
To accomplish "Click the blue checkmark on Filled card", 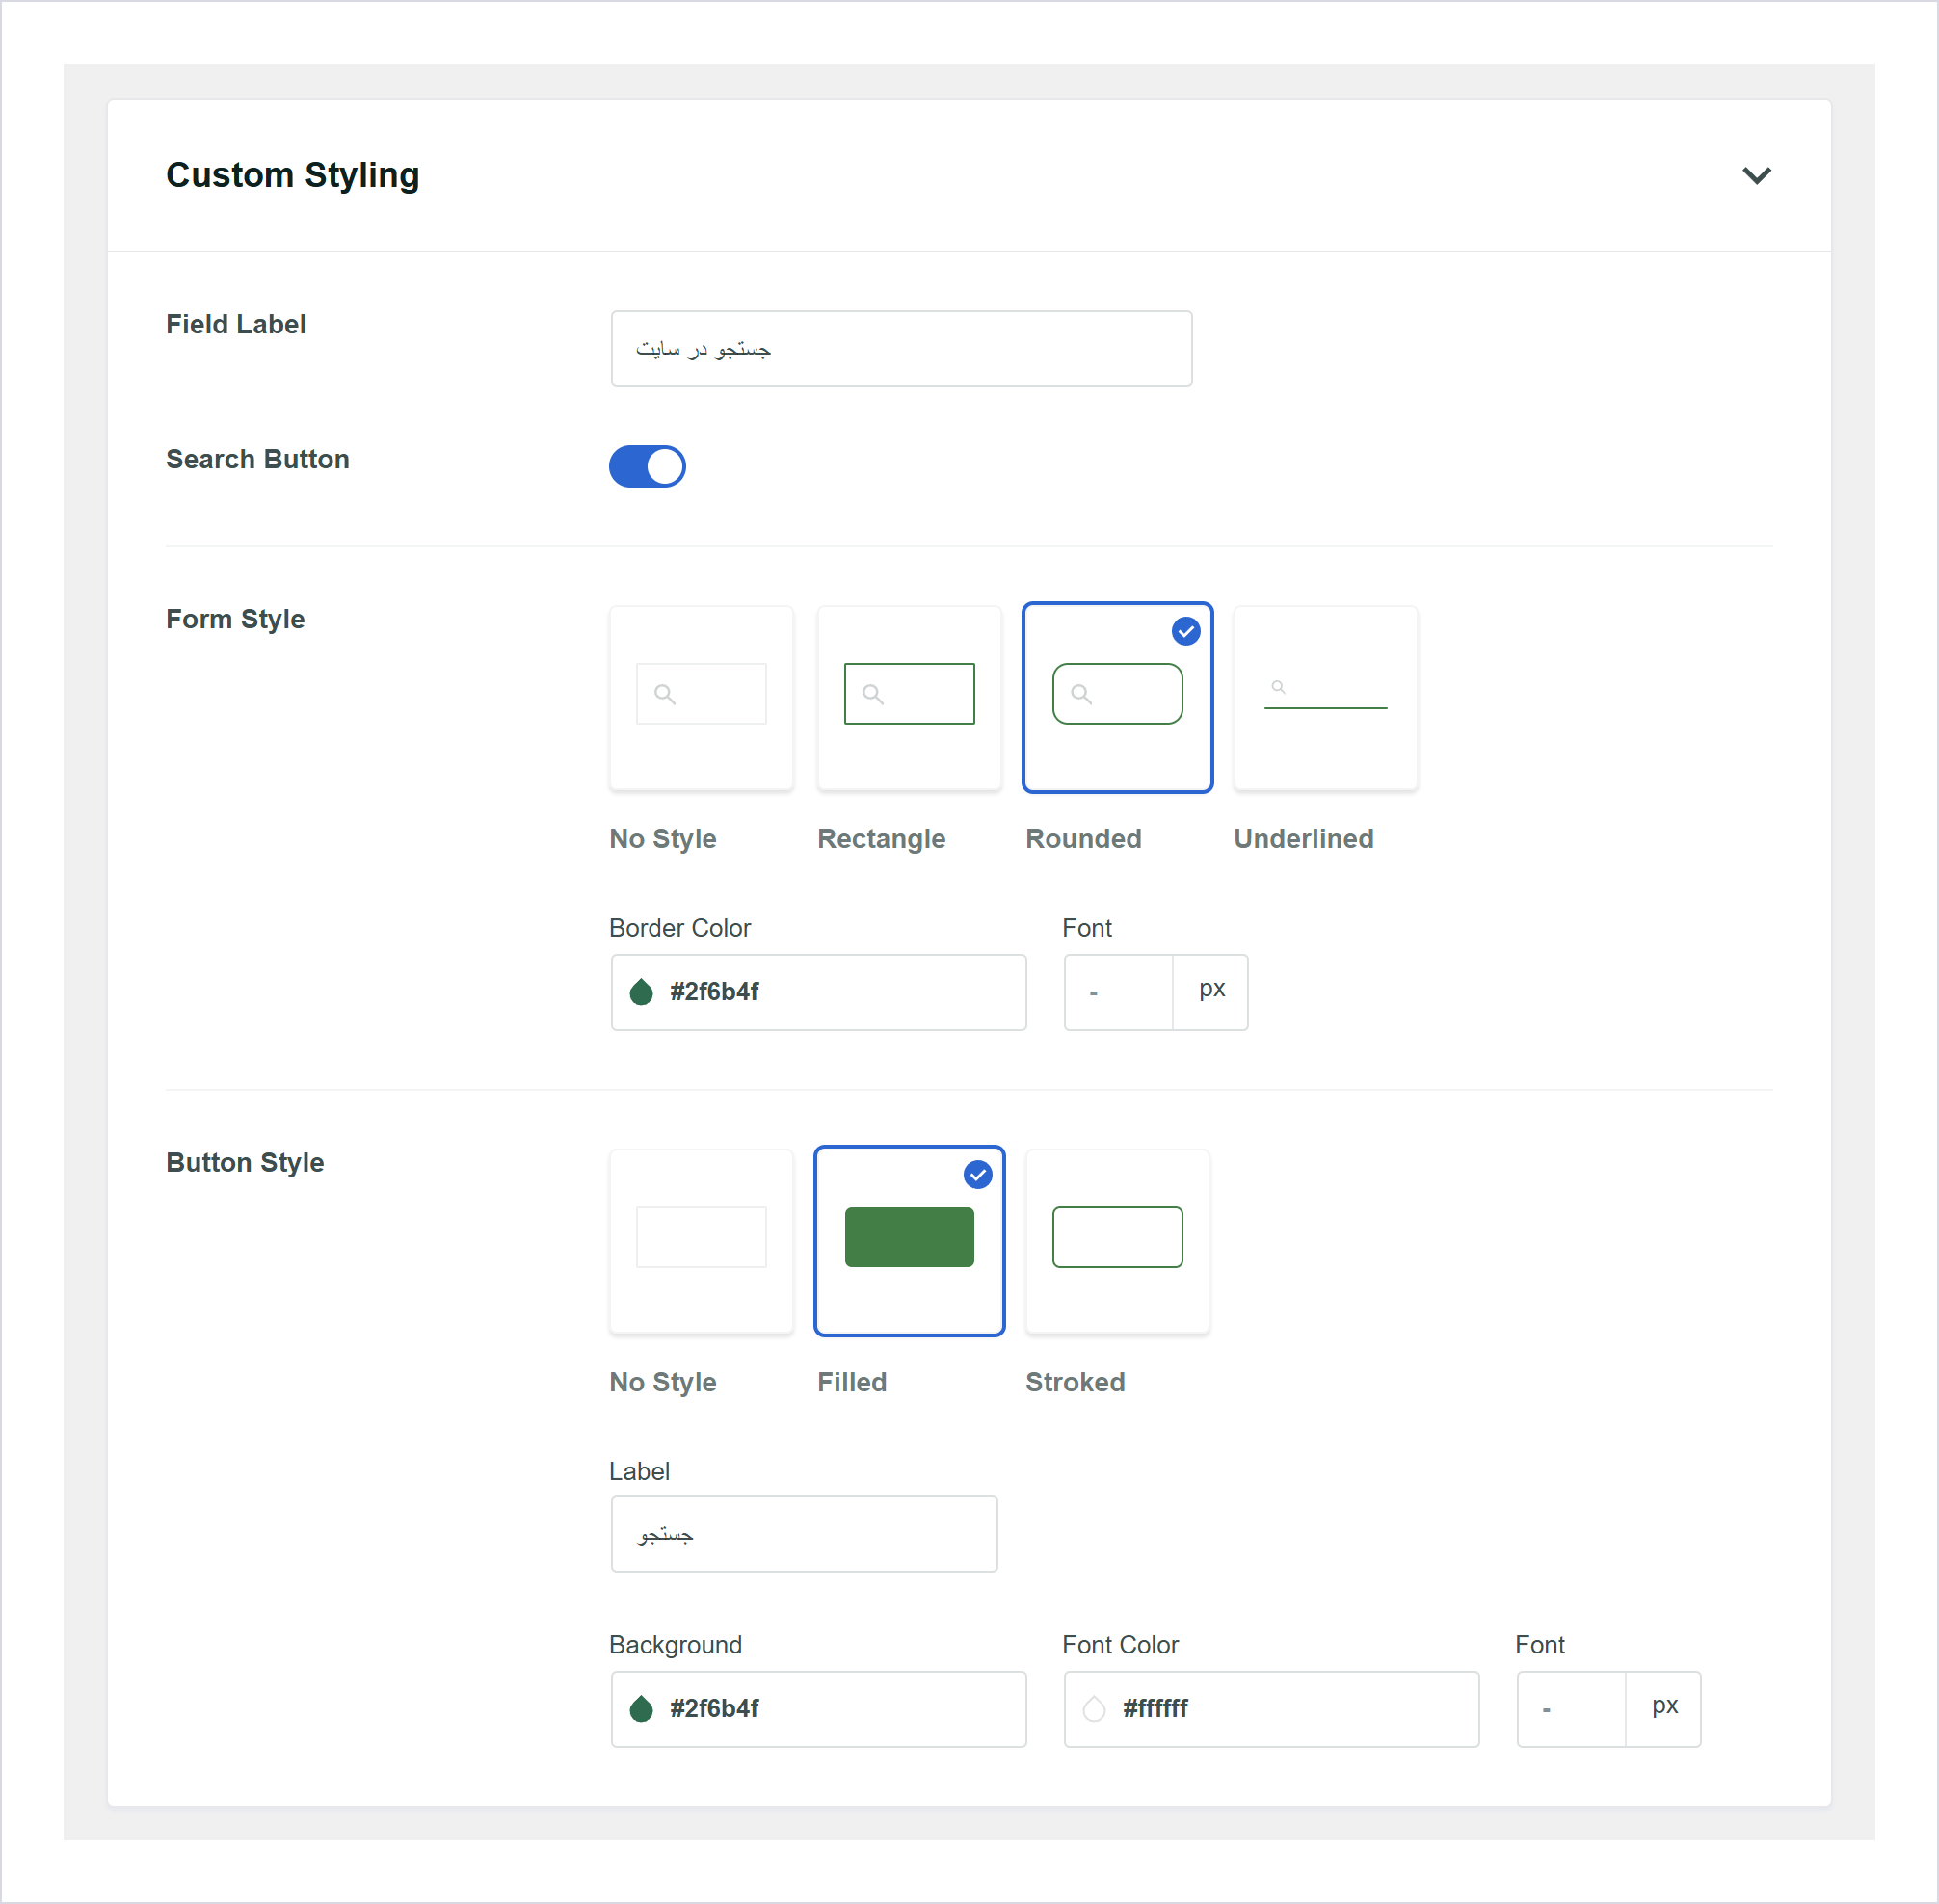I will click(978, 1174).
